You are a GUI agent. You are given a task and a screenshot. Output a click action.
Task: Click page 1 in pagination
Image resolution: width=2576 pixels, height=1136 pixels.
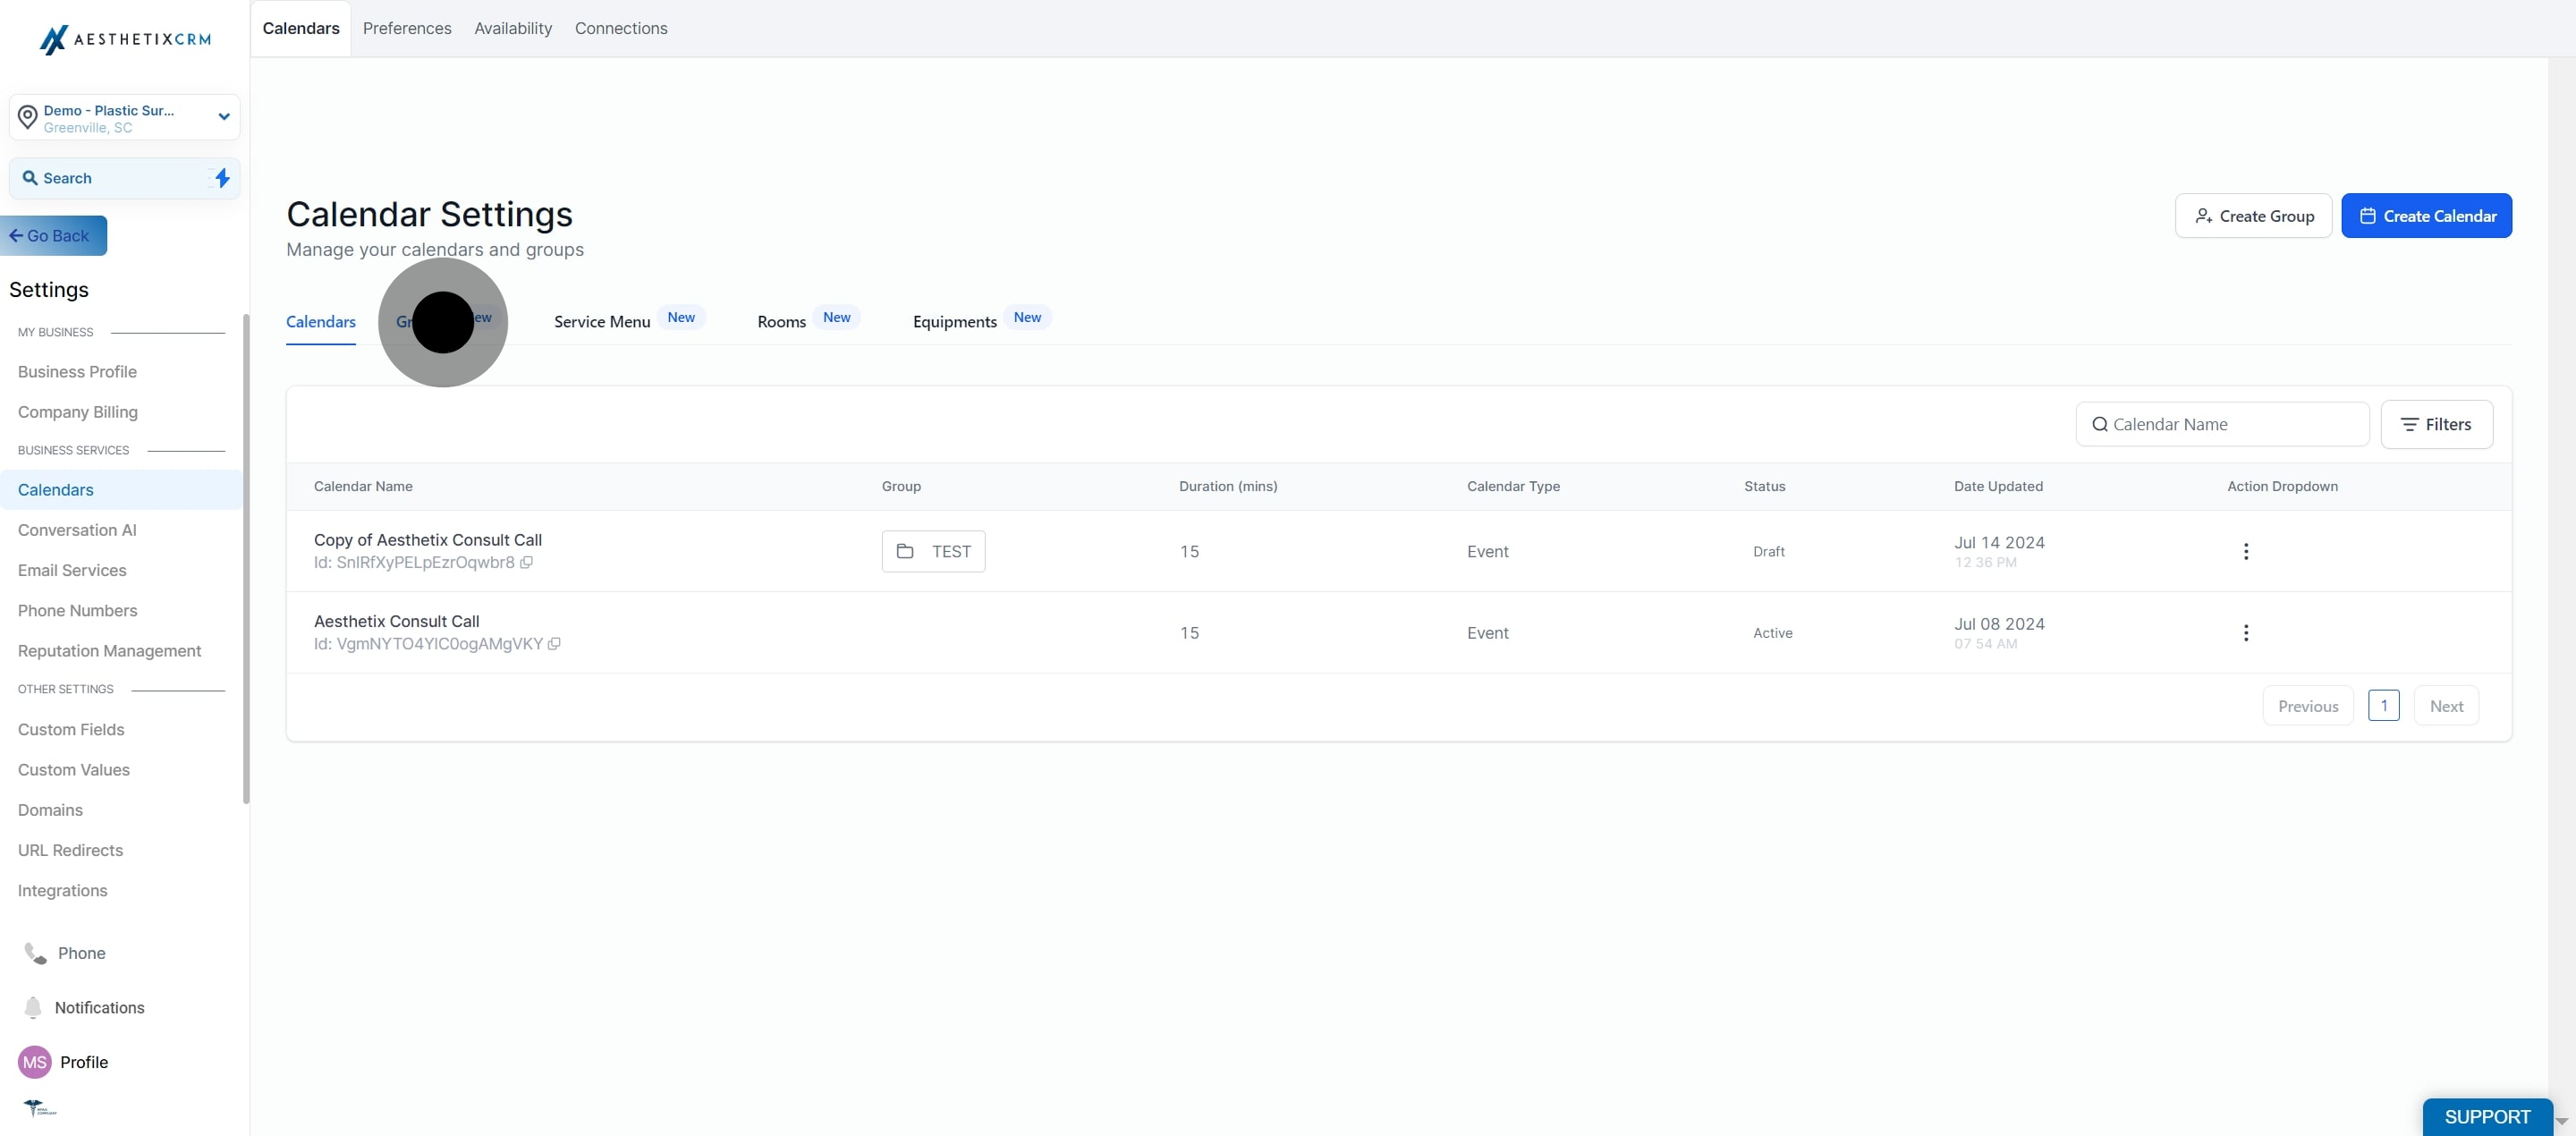coord(2385,705)
